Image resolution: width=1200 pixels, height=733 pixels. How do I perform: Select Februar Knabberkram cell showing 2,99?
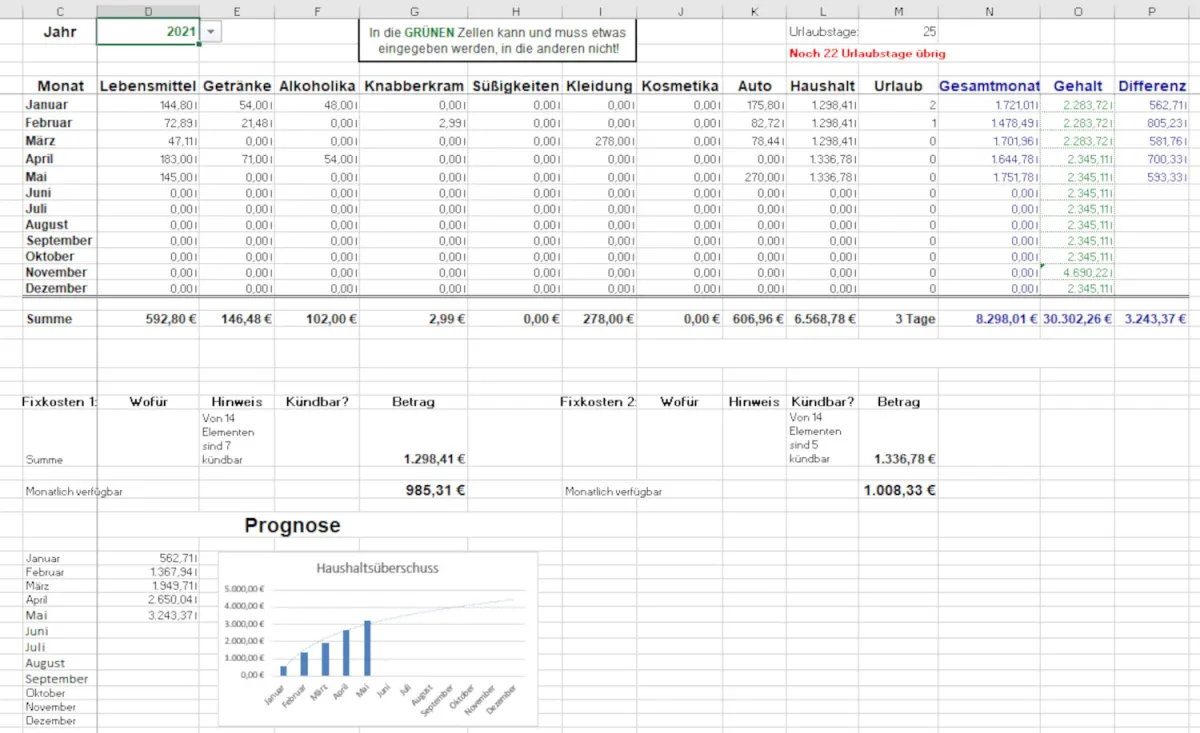pos(416,123)
